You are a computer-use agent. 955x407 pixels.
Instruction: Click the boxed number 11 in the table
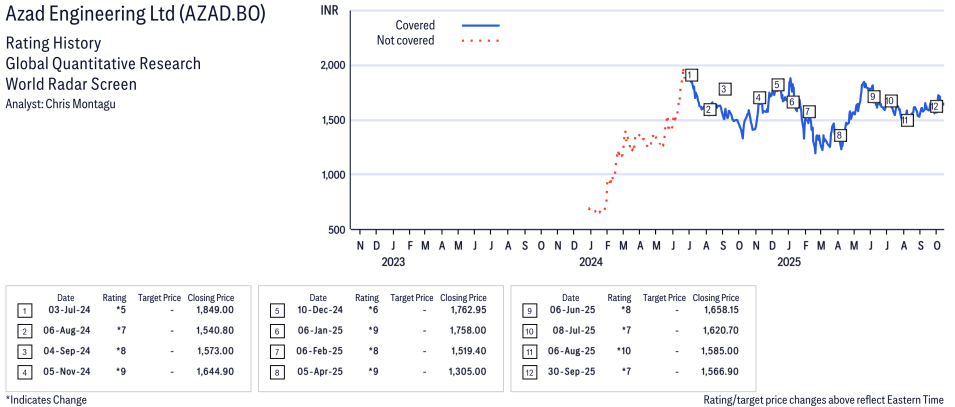(x=529, y=351)
